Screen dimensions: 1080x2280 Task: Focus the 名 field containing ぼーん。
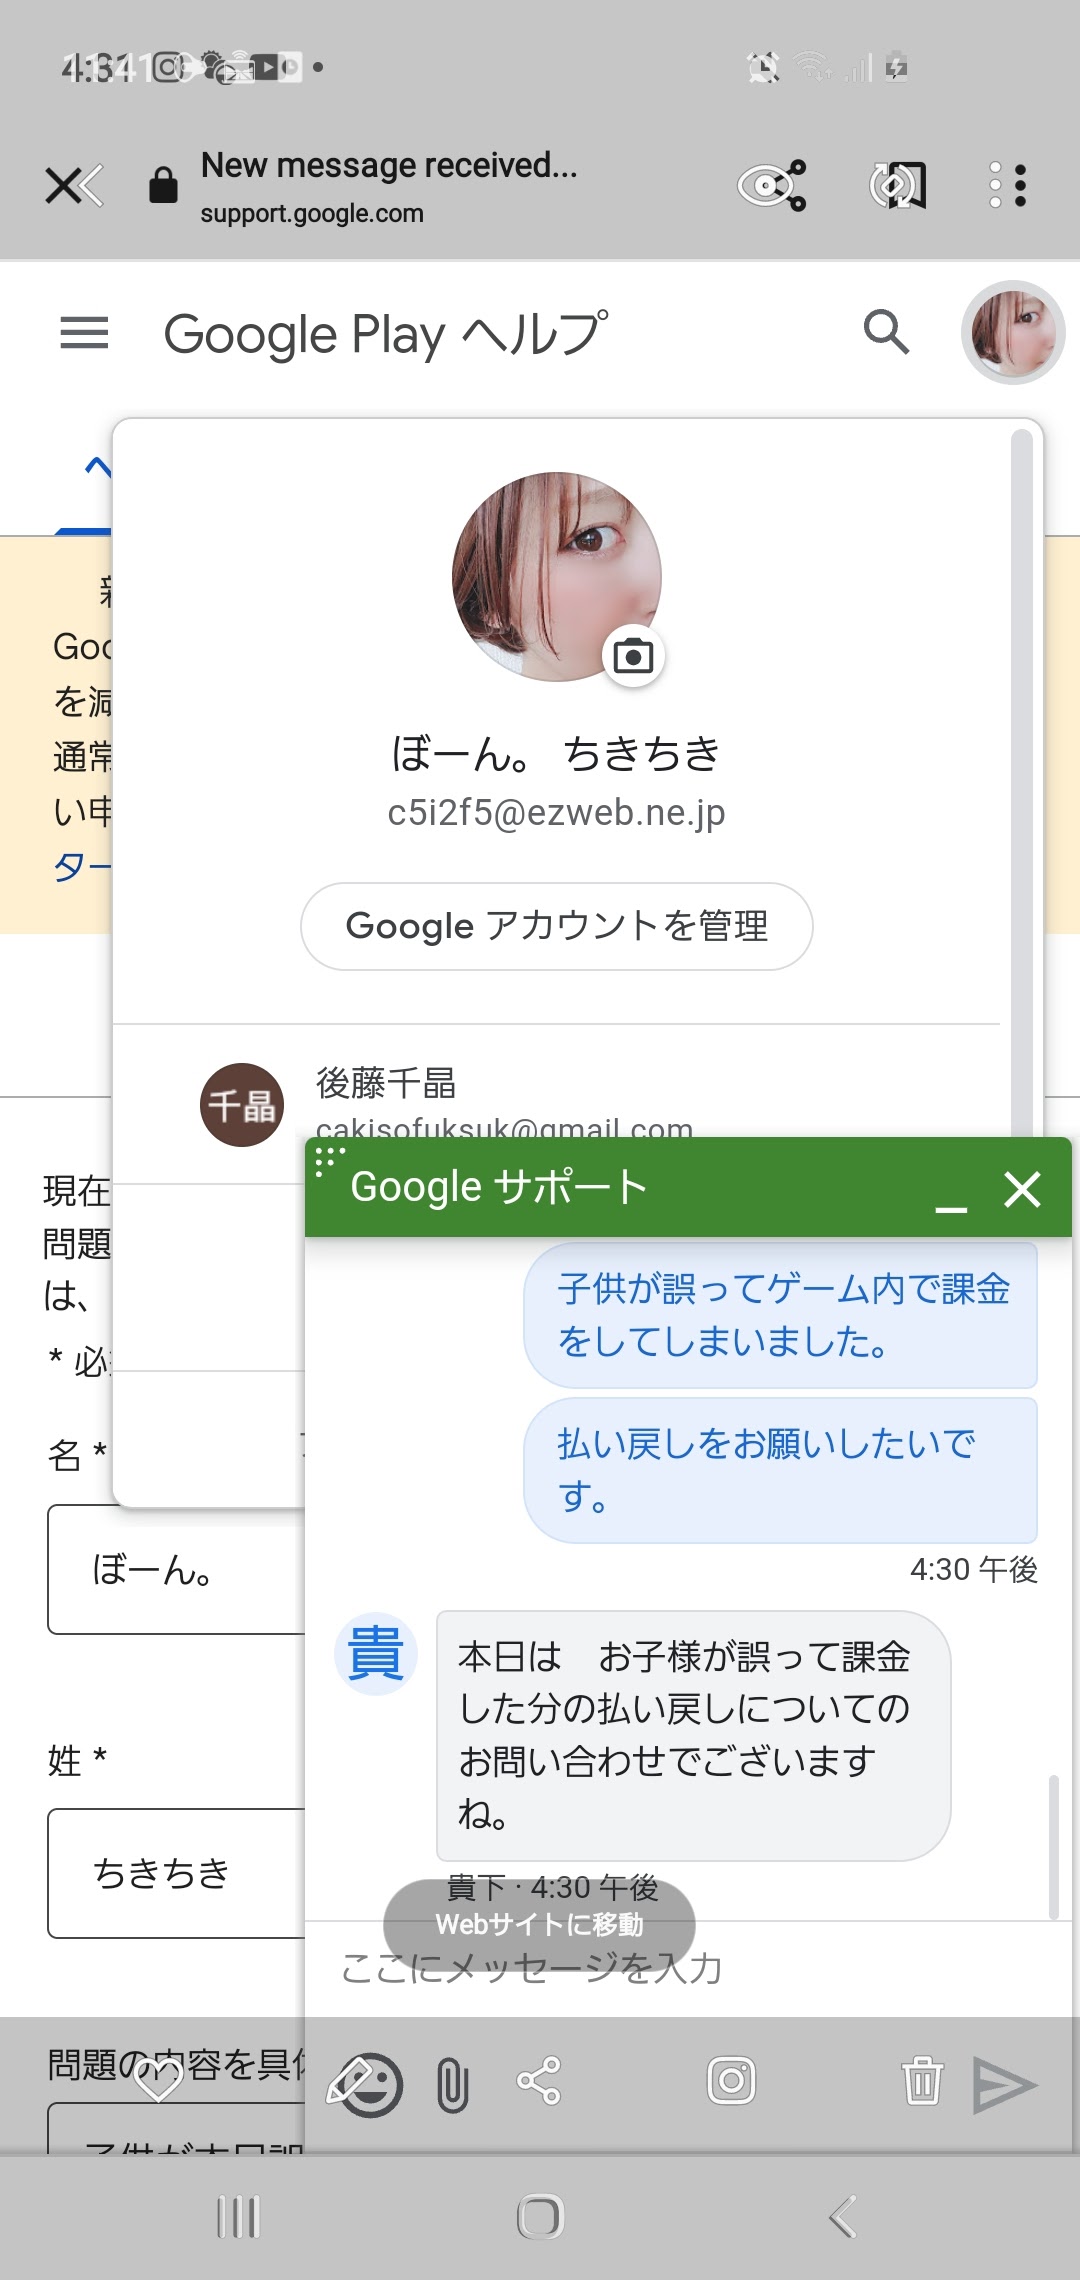[176, 1569]
